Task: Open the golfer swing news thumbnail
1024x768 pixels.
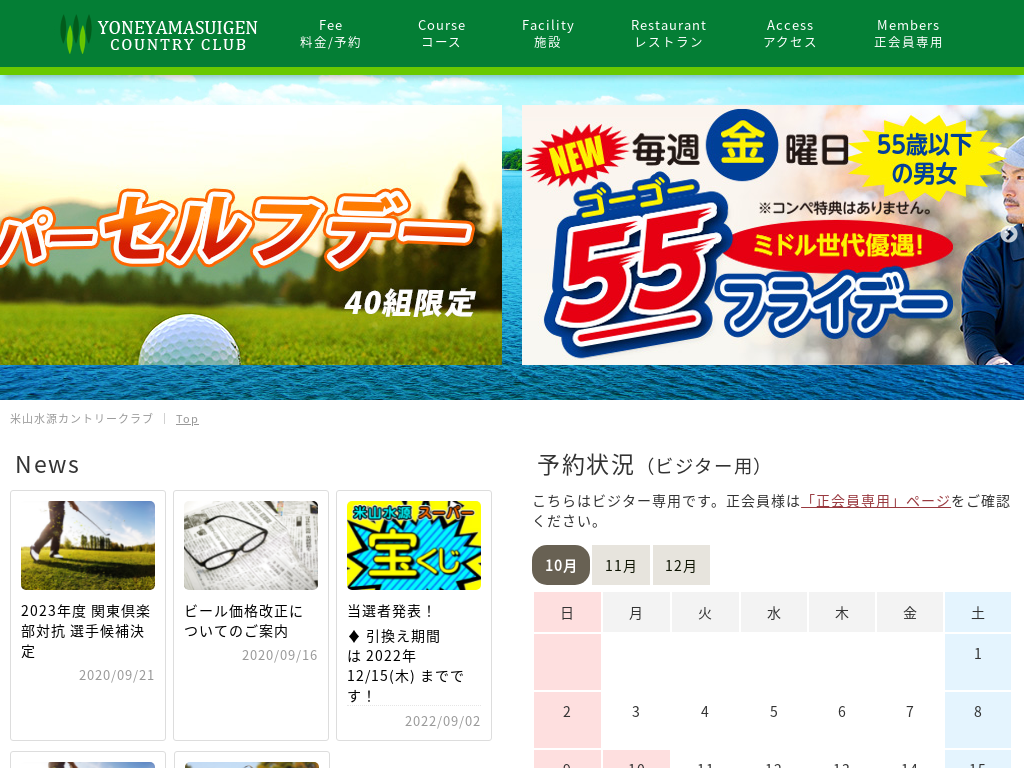Action: [x=88, y=545]
